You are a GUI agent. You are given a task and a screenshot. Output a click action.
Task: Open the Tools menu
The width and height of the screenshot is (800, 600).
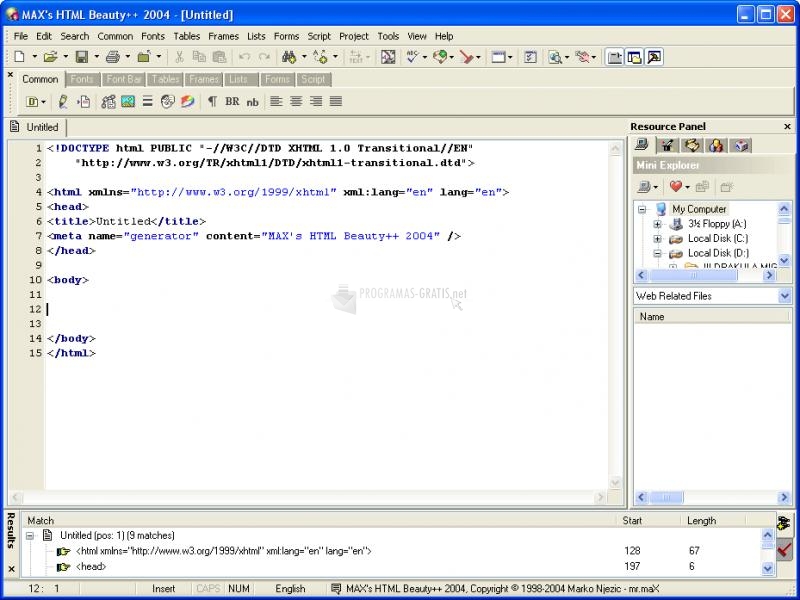(388, 36)
